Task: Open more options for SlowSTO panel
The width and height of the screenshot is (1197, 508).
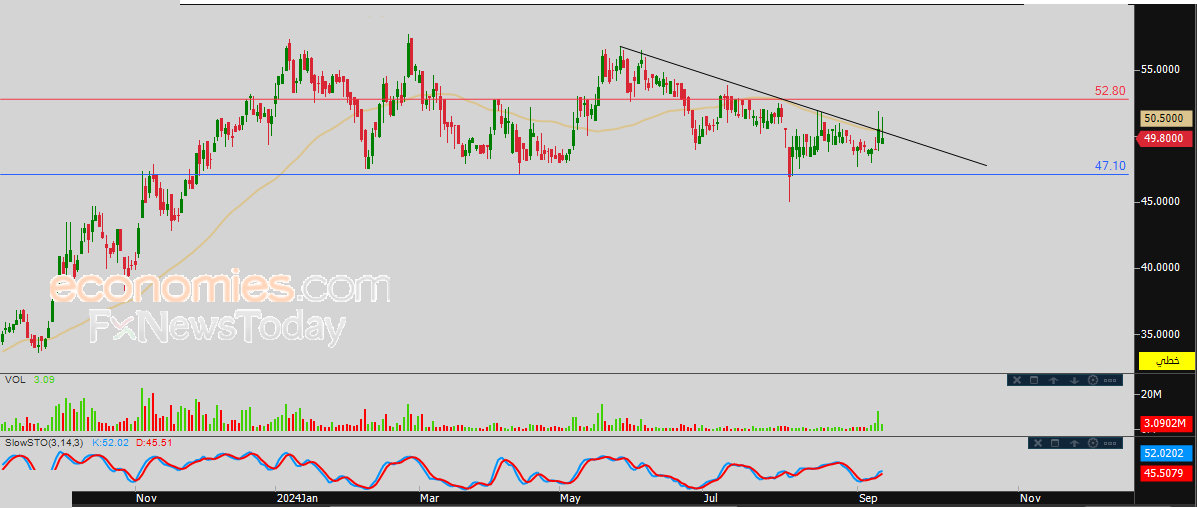Action: pyautogui.click(x=1110, y=443)
